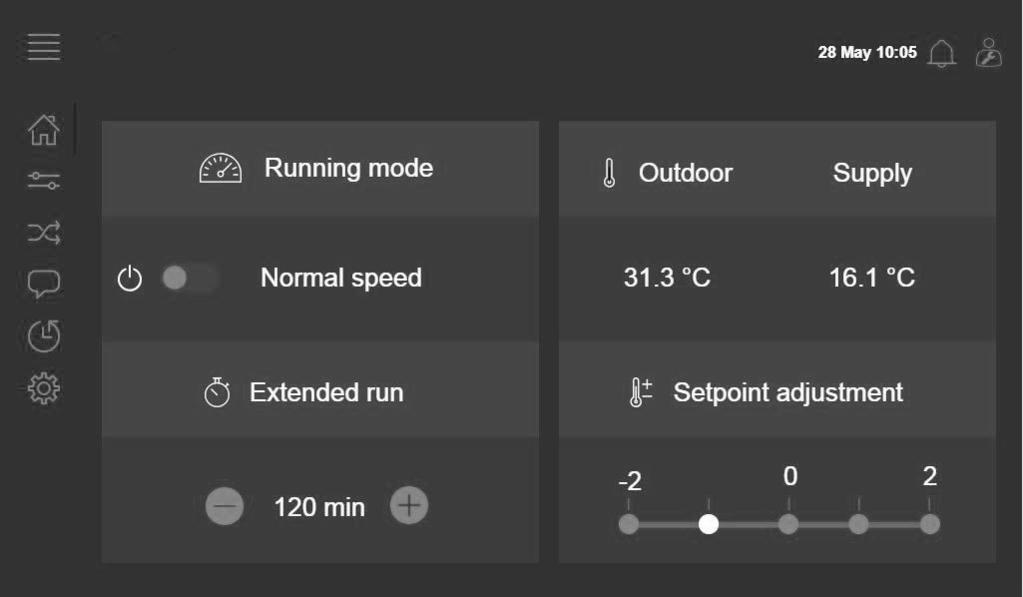The height and width of the screenshot is (597, 1023).
Task: Click the power symbol icon
Action: pyautogui.click(x=130, y=279)
